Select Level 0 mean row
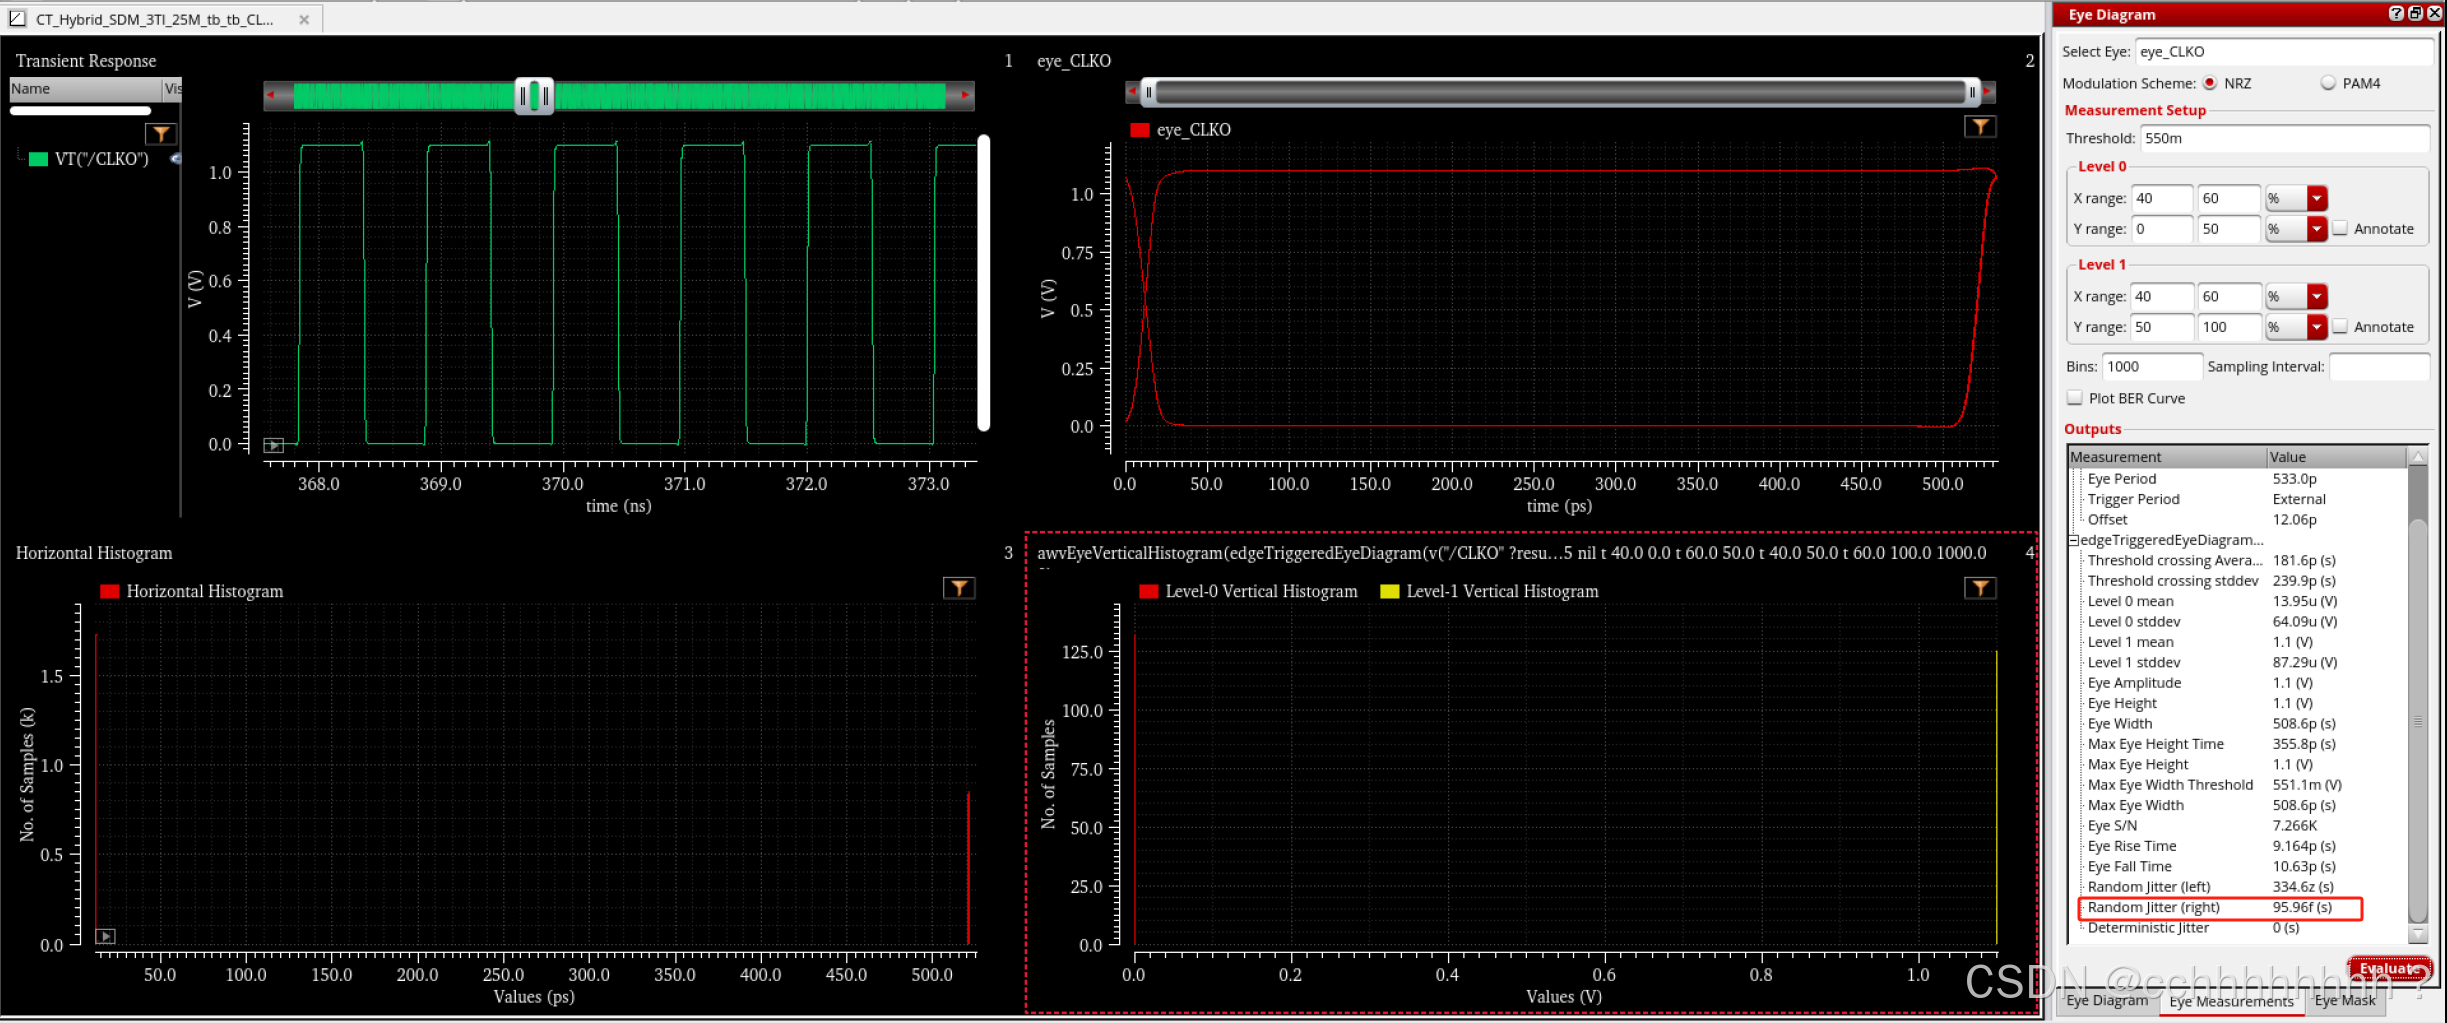Viewport: 2447px width, 1023px height. click(x=2238, y=601)
